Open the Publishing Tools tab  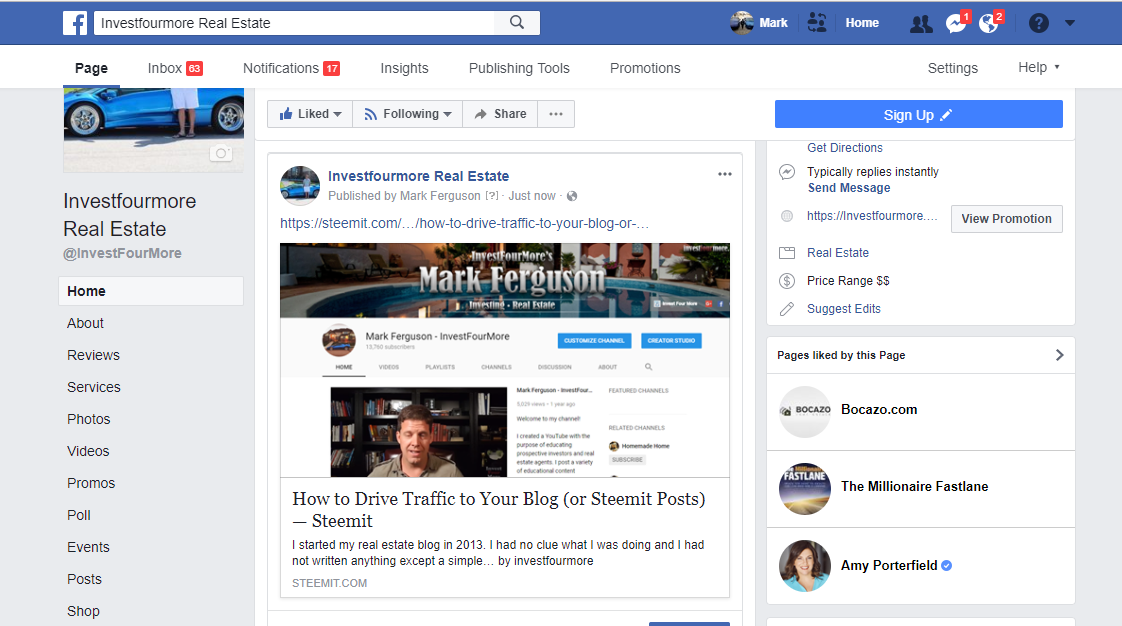coord(519,68)
